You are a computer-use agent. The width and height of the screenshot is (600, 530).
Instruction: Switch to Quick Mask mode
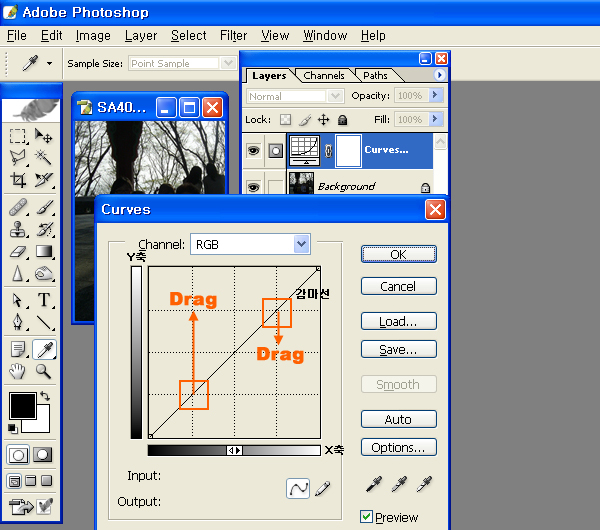click(x=42, y=455)
